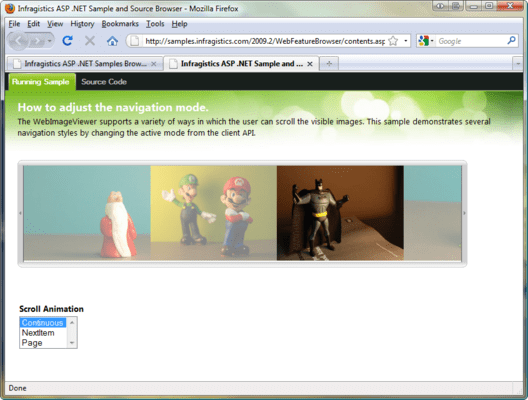
Task: Go to Firefox home page icon
Action: click(112, 41)
